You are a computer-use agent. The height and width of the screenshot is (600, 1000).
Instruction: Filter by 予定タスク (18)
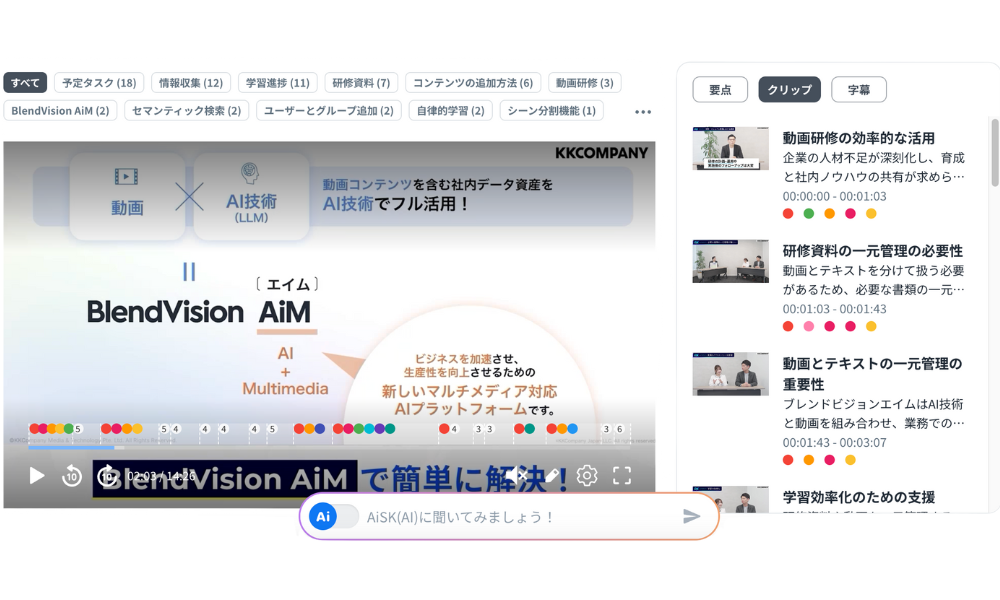pyautogui.click(x=99, y=83)
